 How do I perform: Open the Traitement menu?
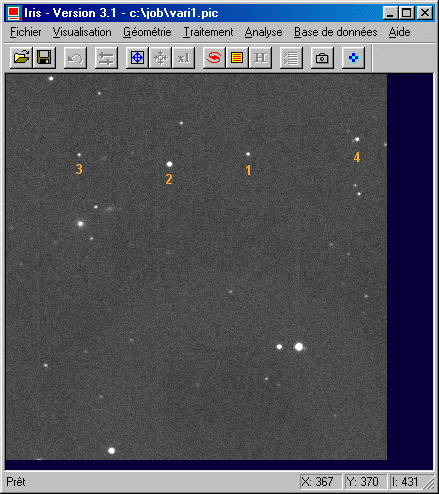point(208,32)
